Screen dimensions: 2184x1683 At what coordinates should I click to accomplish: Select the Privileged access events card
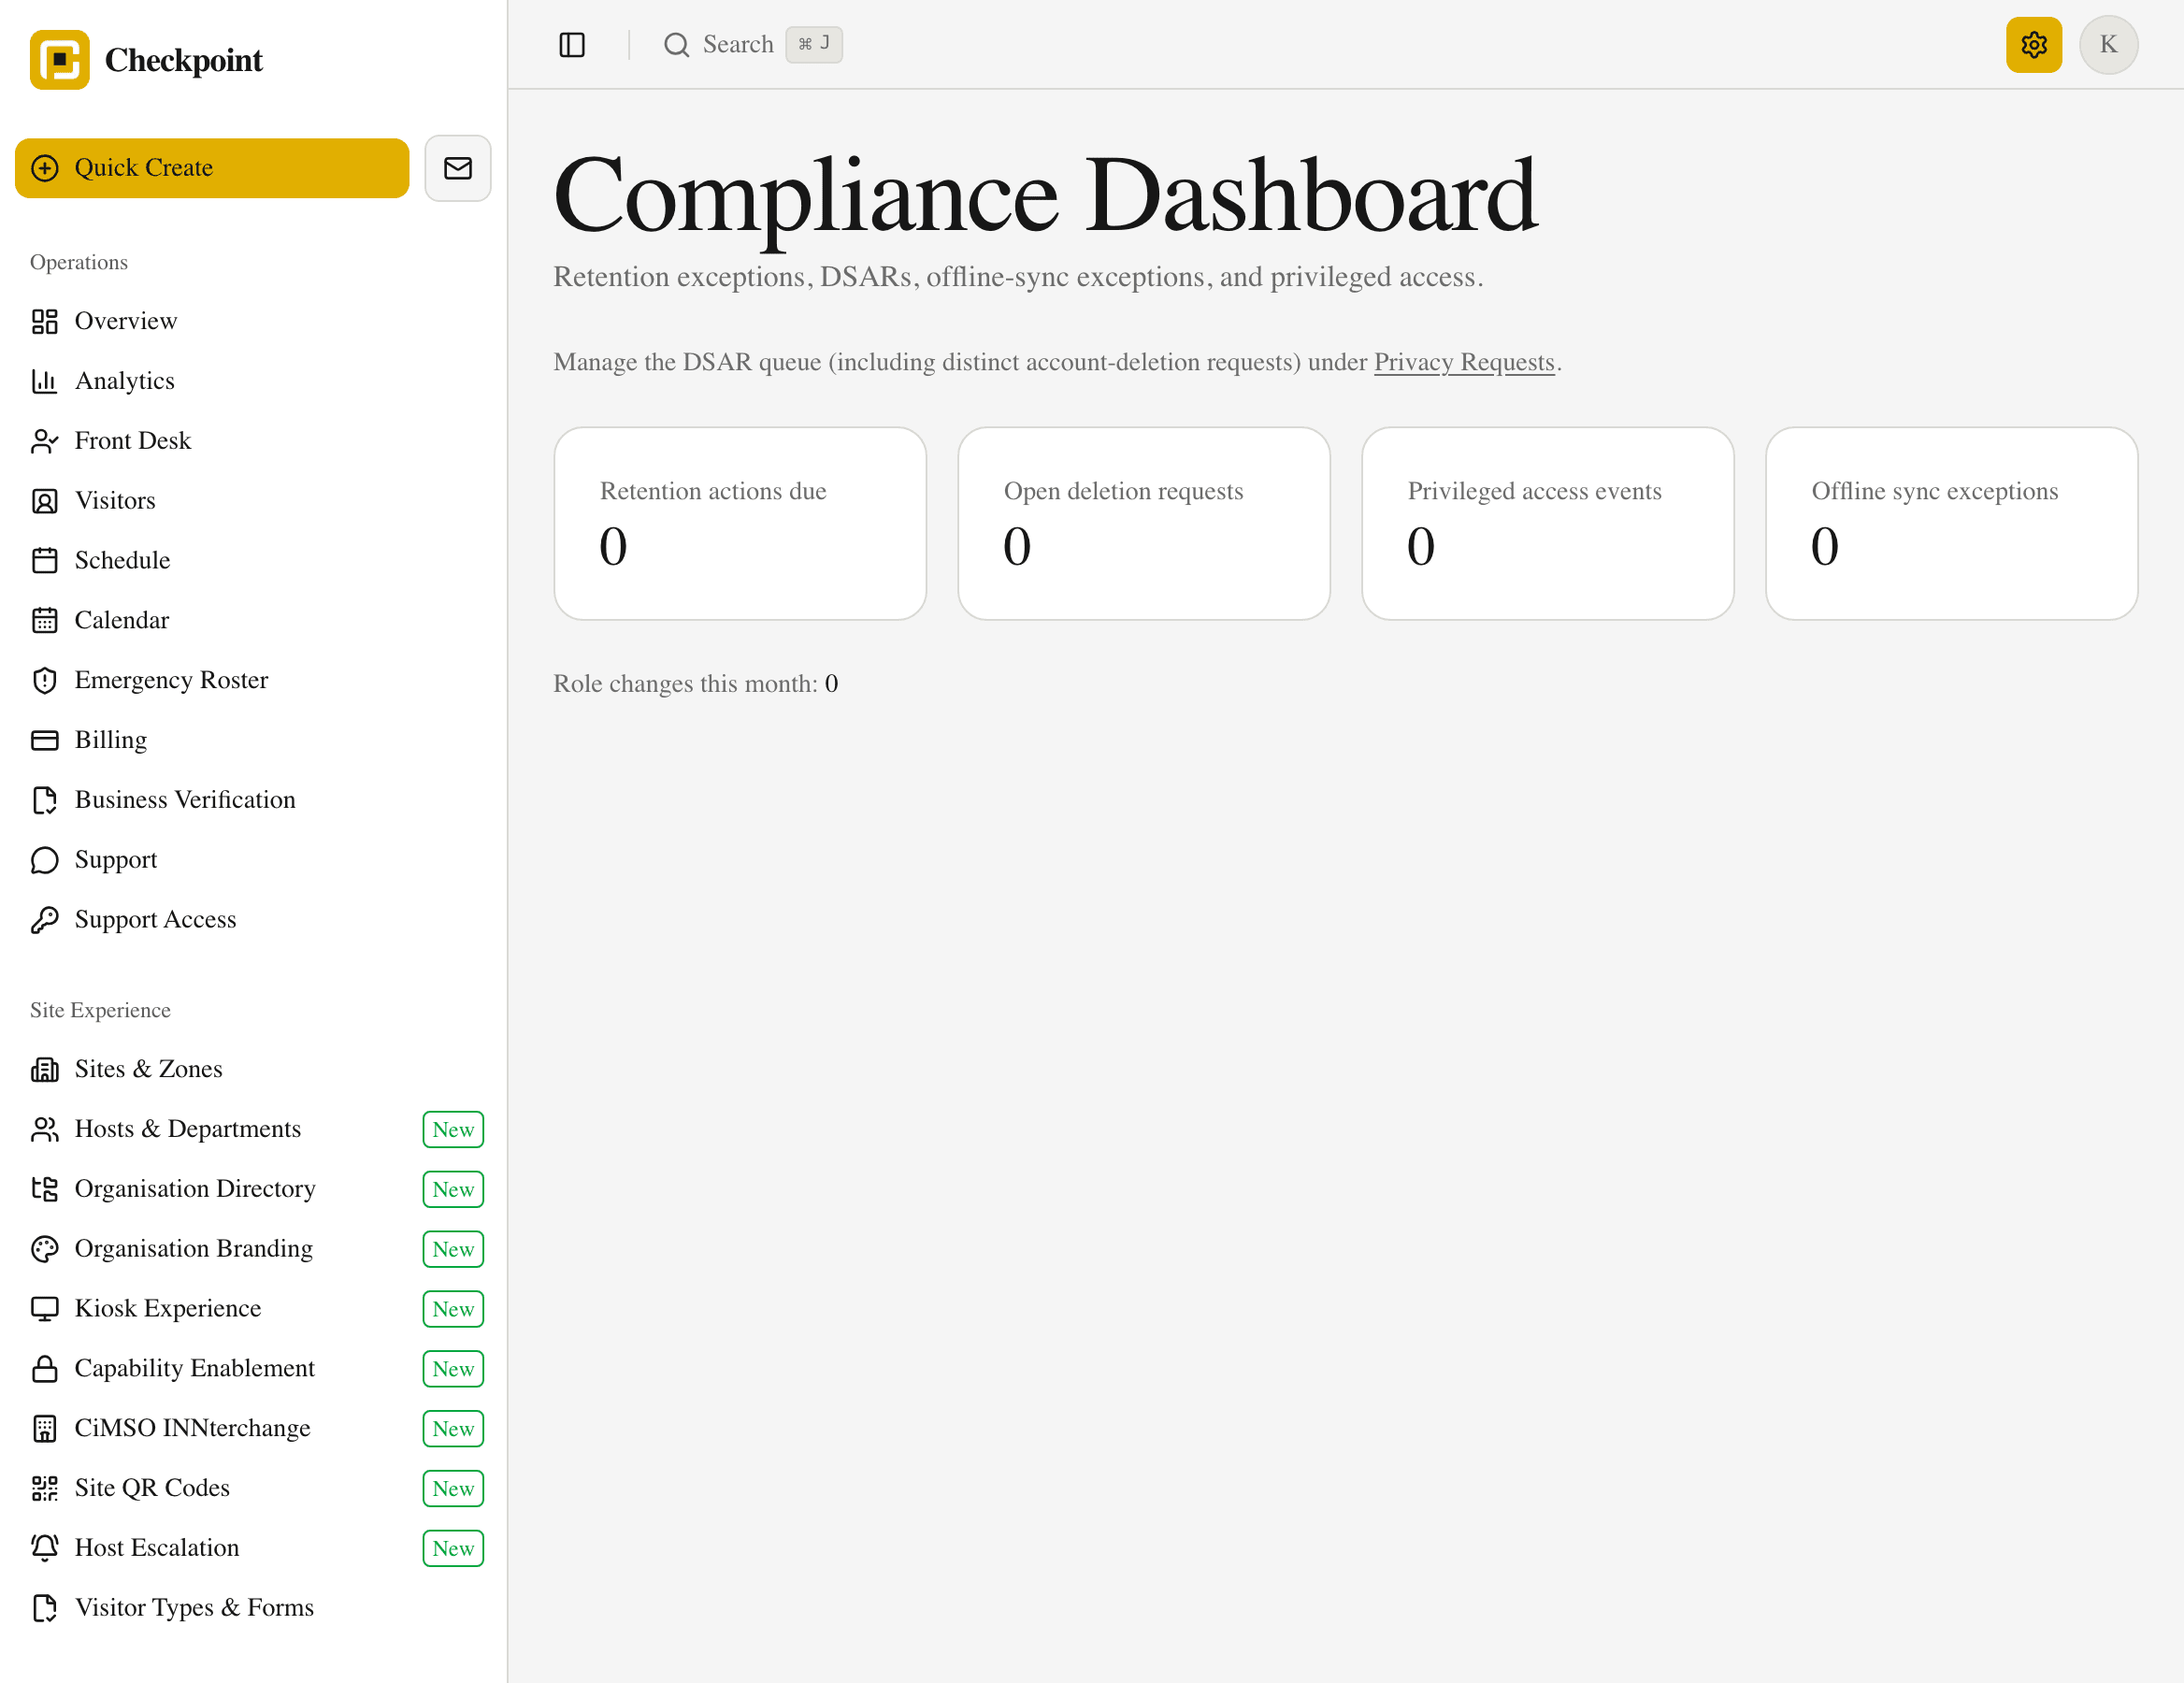pos(1548,524)
